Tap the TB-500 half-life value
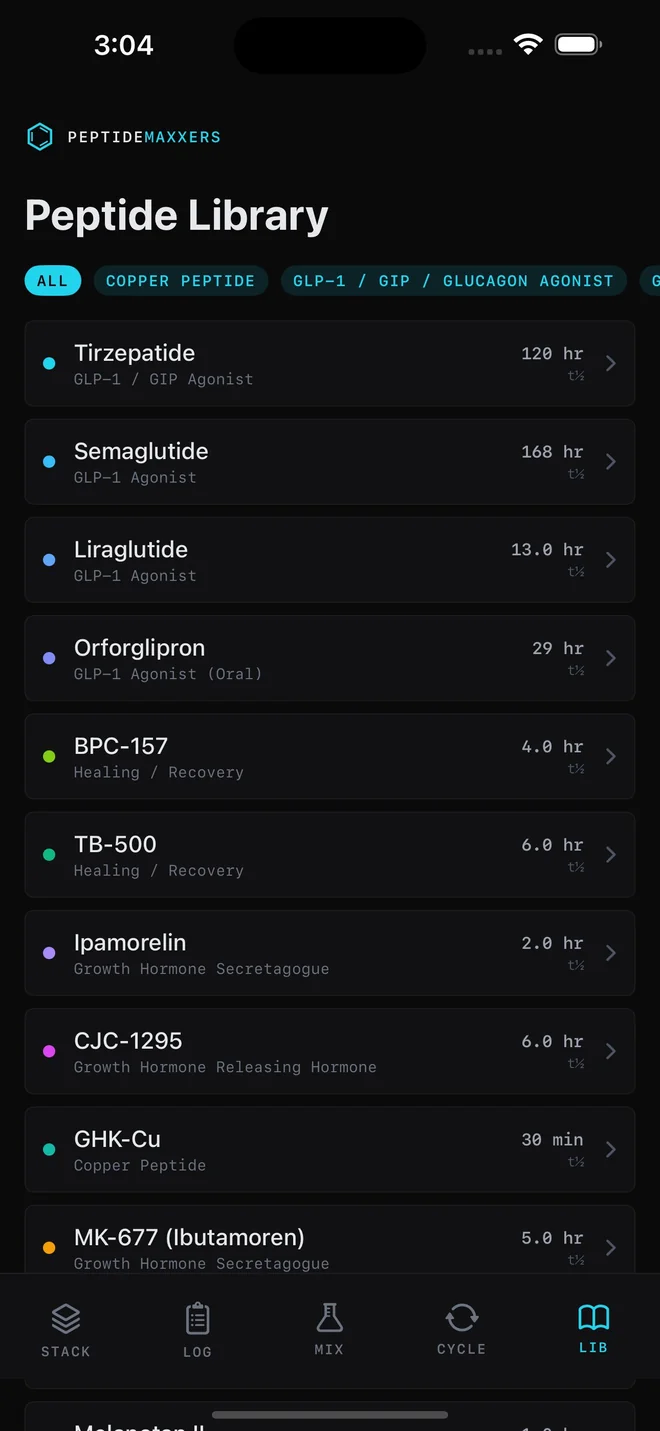 click(552, 845)
